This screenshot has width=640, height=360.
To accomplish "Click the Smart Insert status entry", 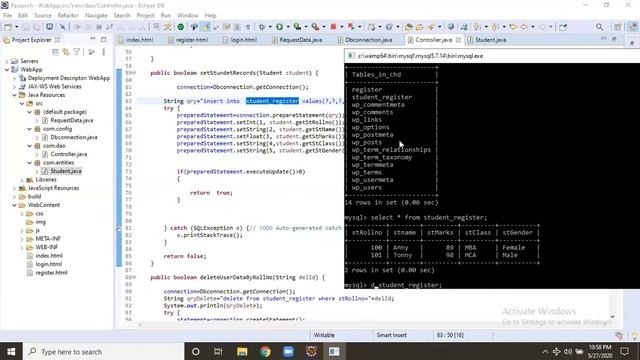I will pos(391,335).
